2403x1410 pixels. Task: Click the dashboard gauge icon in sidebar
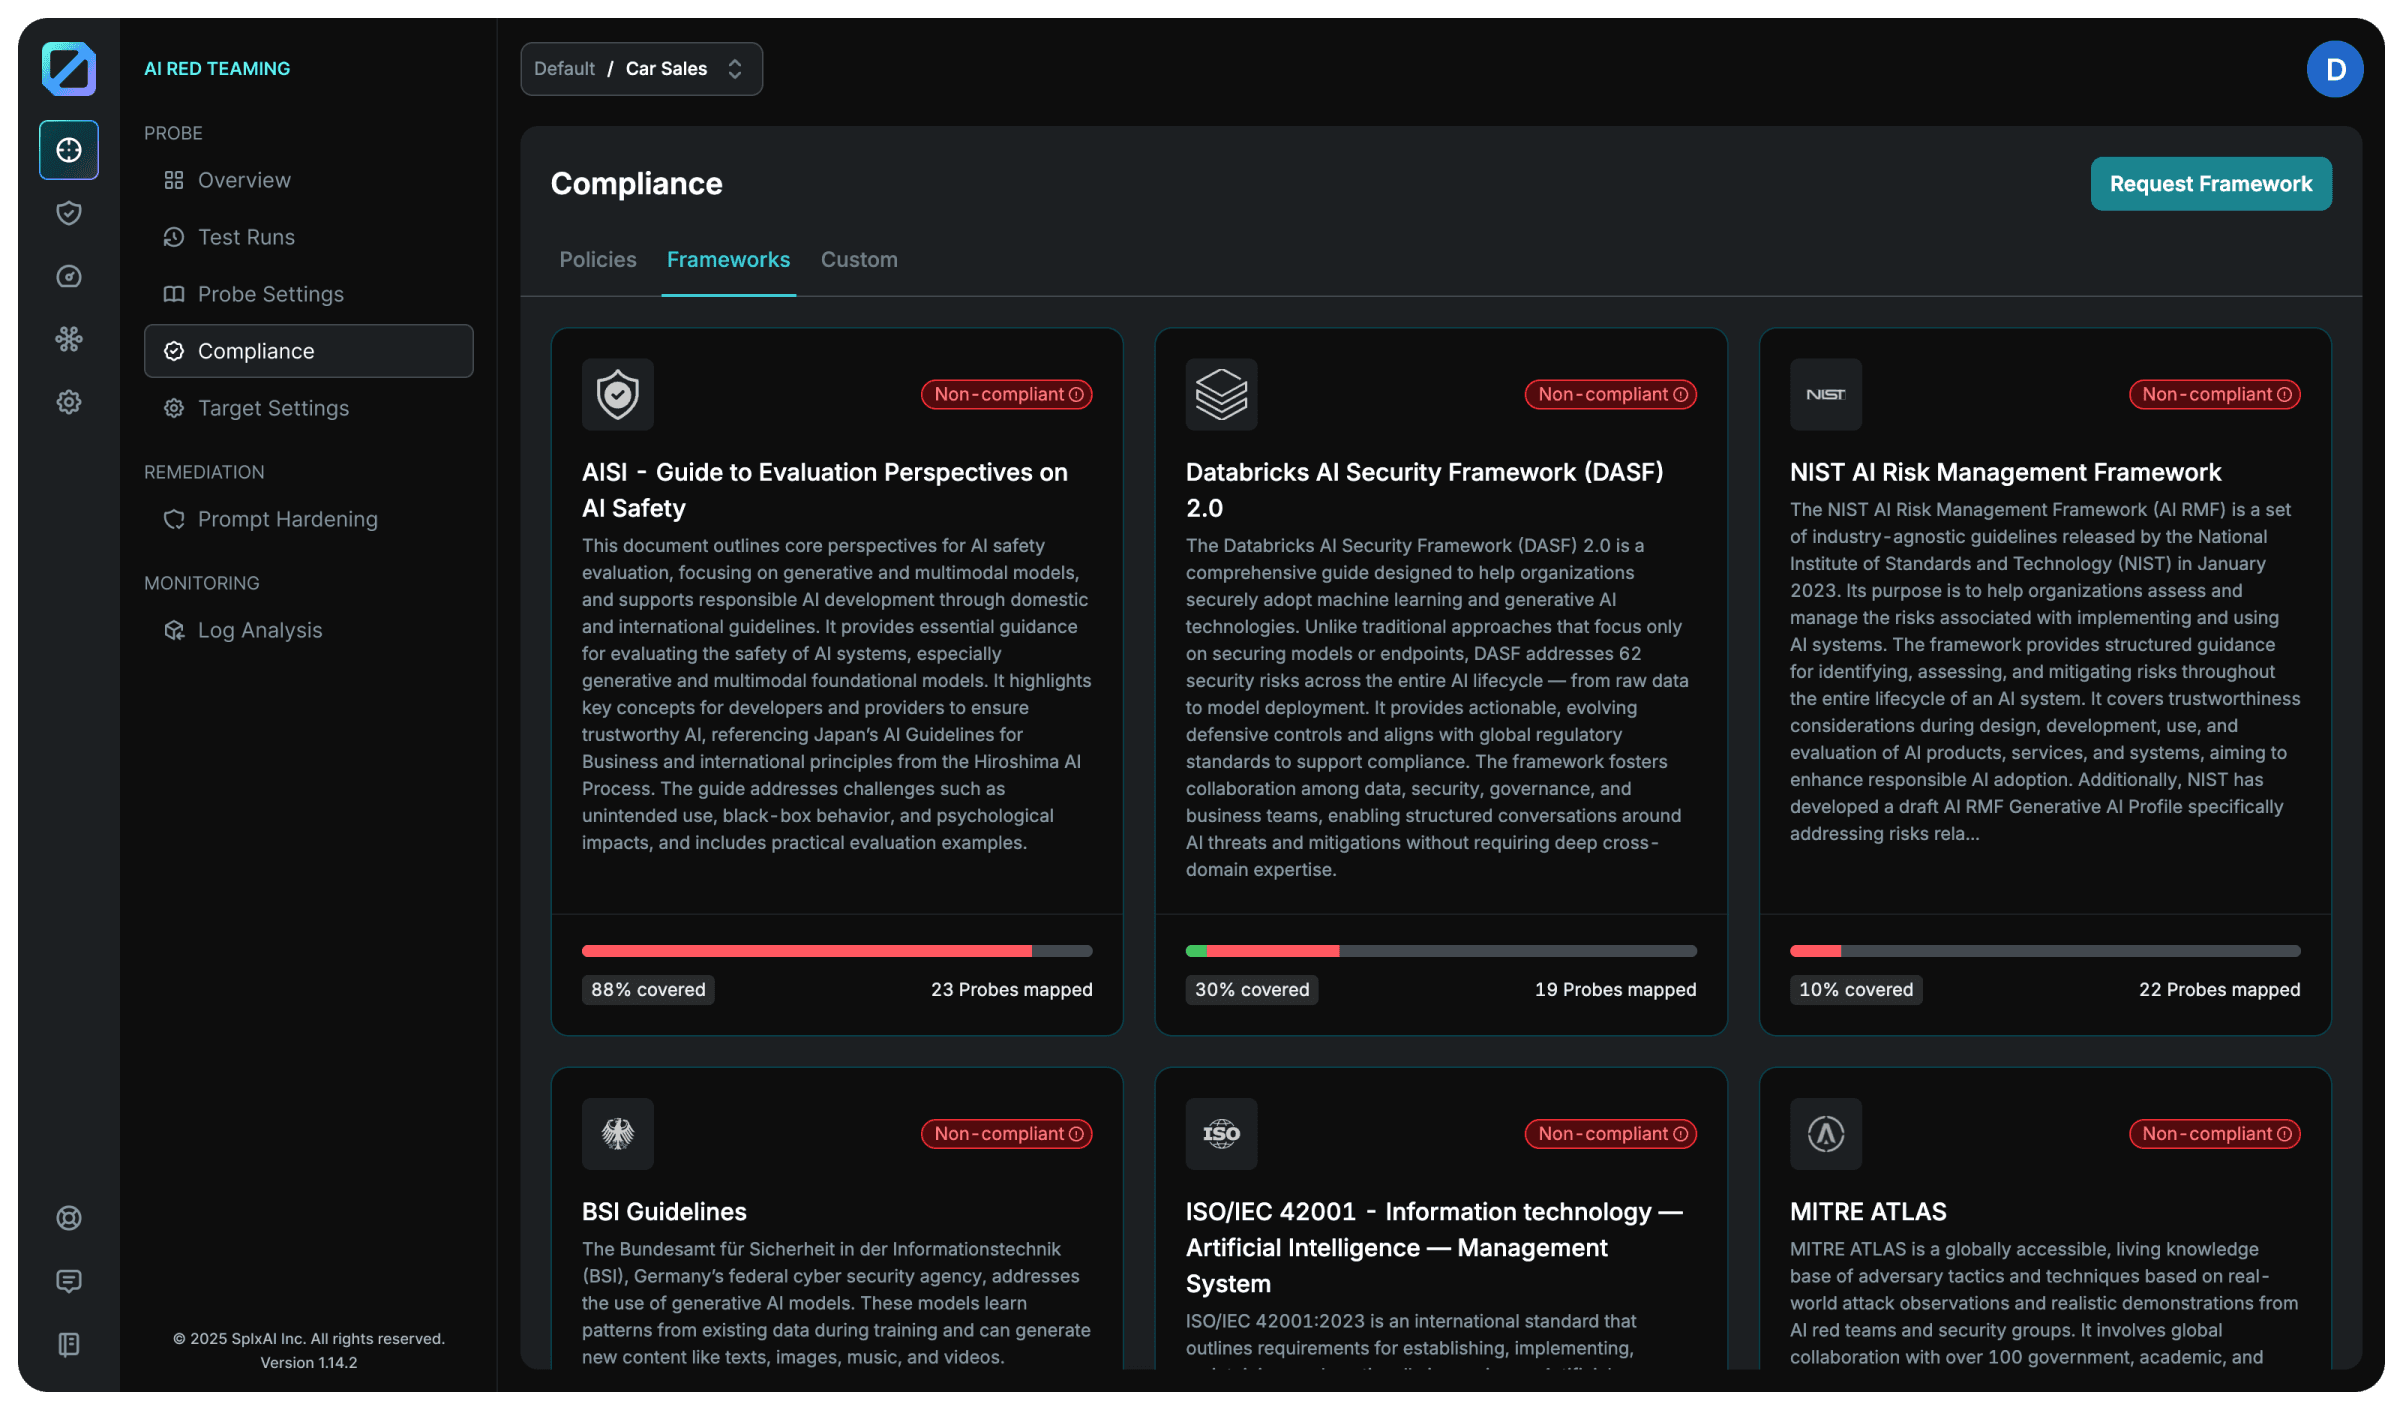pyautogui.click(x=68, y=277)
